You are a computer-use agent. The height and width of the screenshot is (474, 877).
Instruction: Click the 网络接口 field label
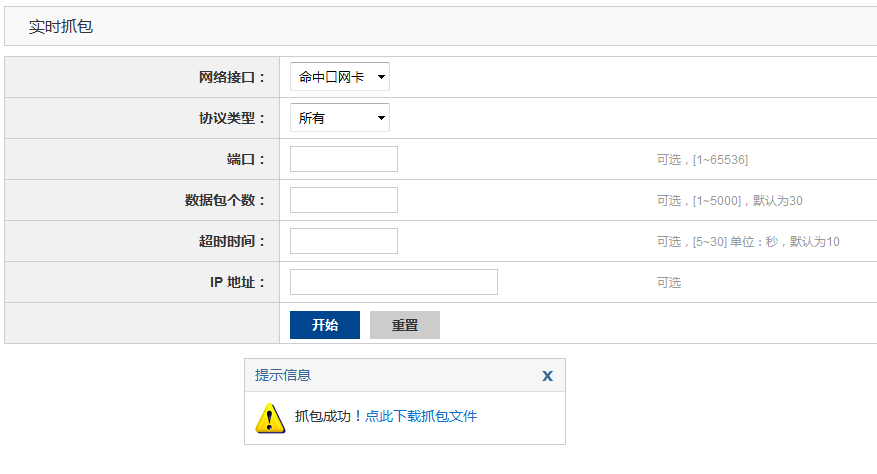(x=232, y=77)
